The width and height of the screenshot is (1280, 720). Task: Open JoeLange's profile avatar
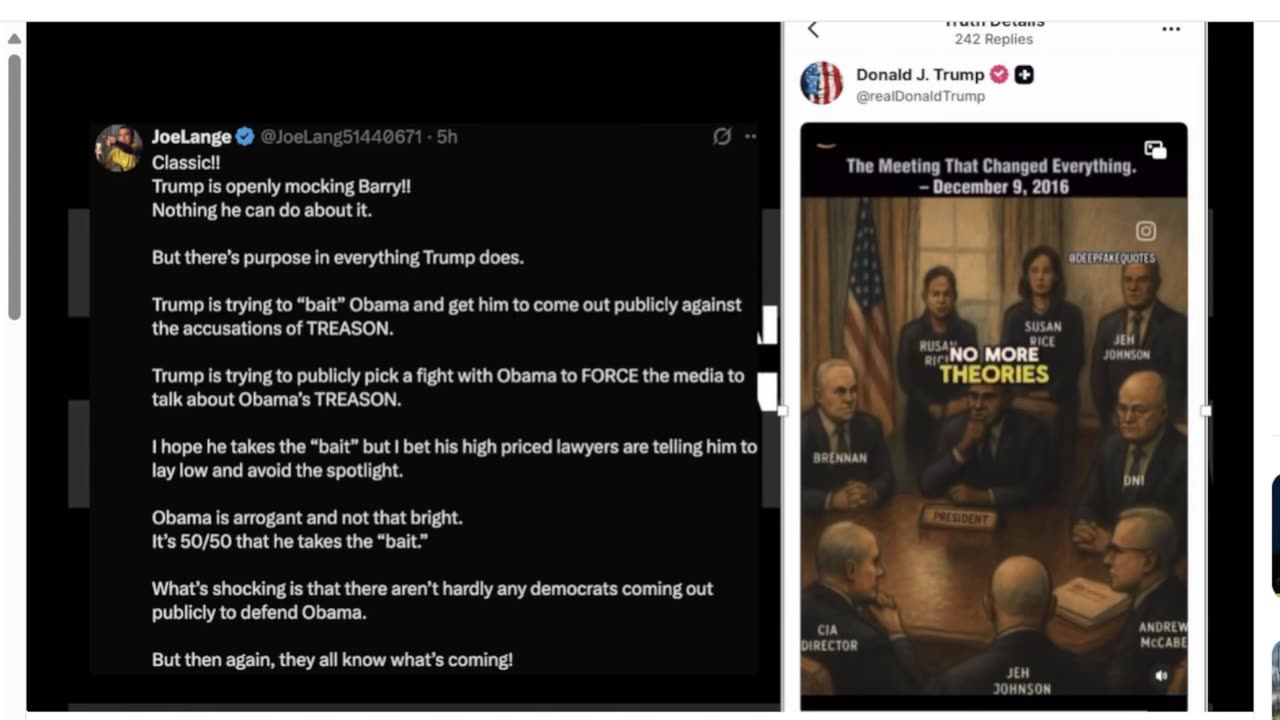tap(118, 148)
